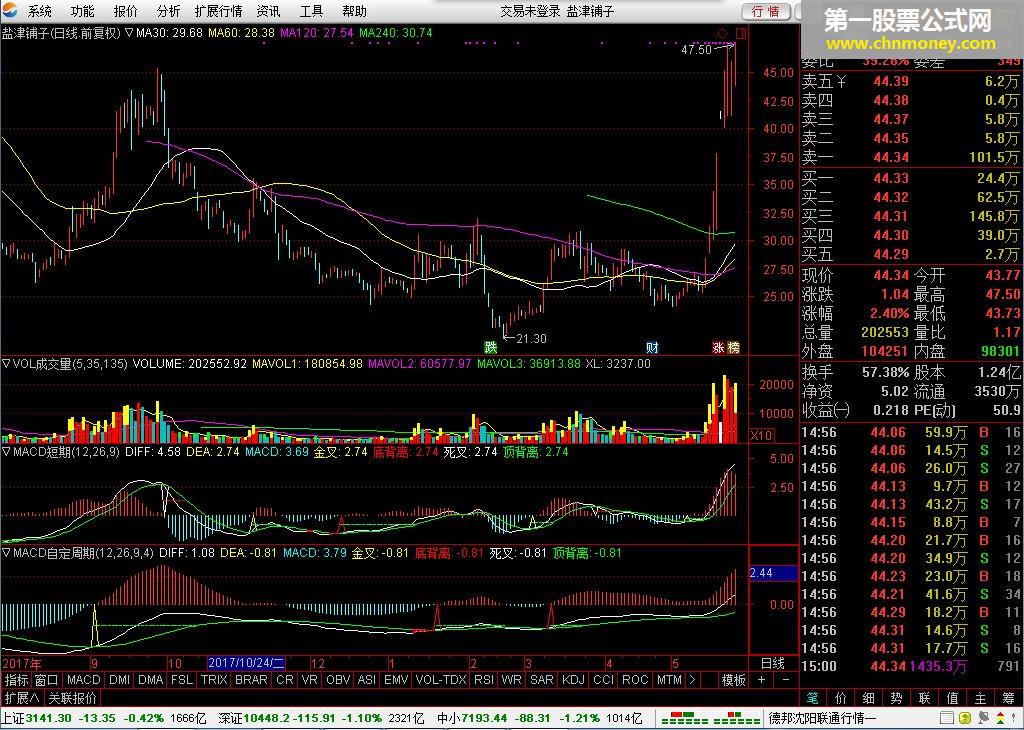Click the 涨 marker under the chart
This screenshot has width=1024, height=730.
coord(718,347)
